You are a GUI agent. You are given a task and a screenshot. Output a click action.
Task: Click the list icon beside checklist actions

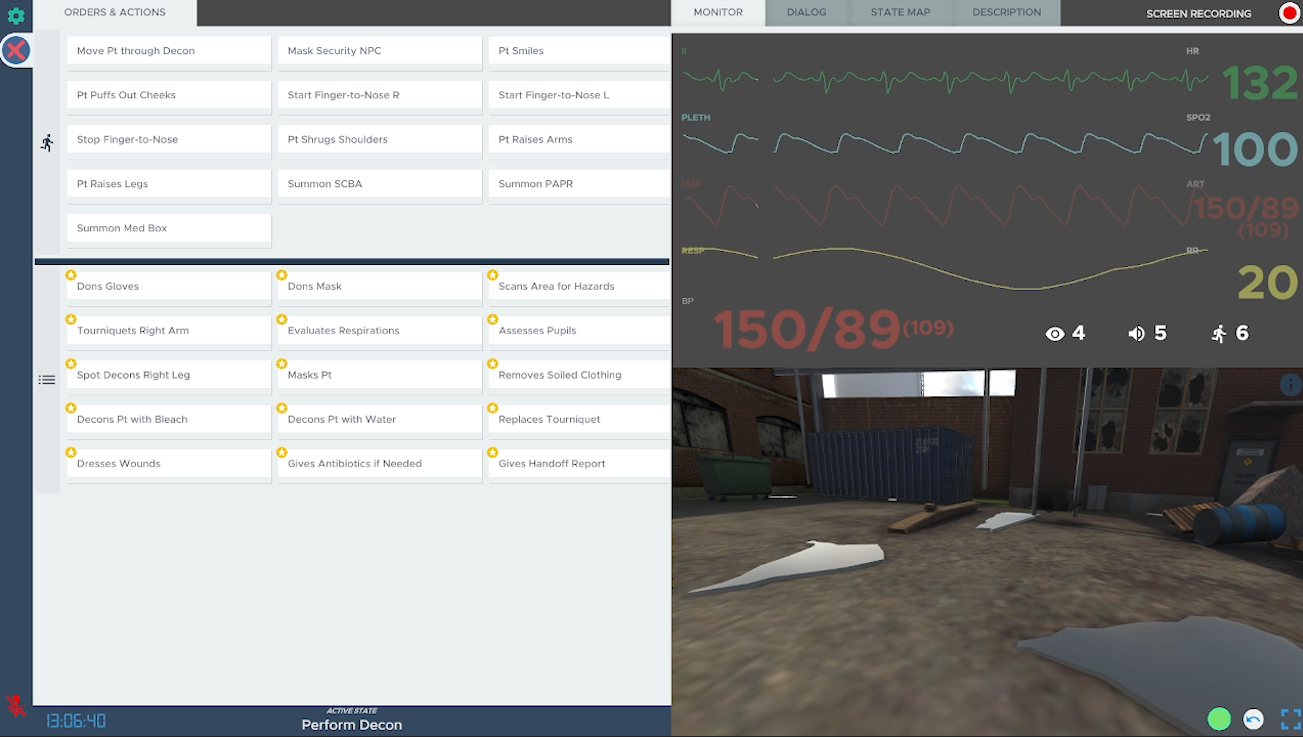click(47, 380)
